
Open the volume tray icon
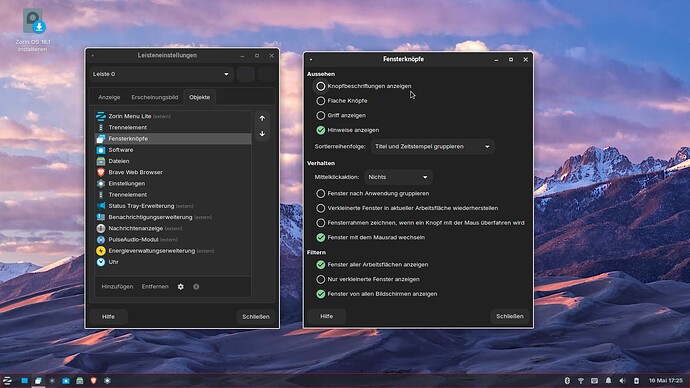point(622,381)
